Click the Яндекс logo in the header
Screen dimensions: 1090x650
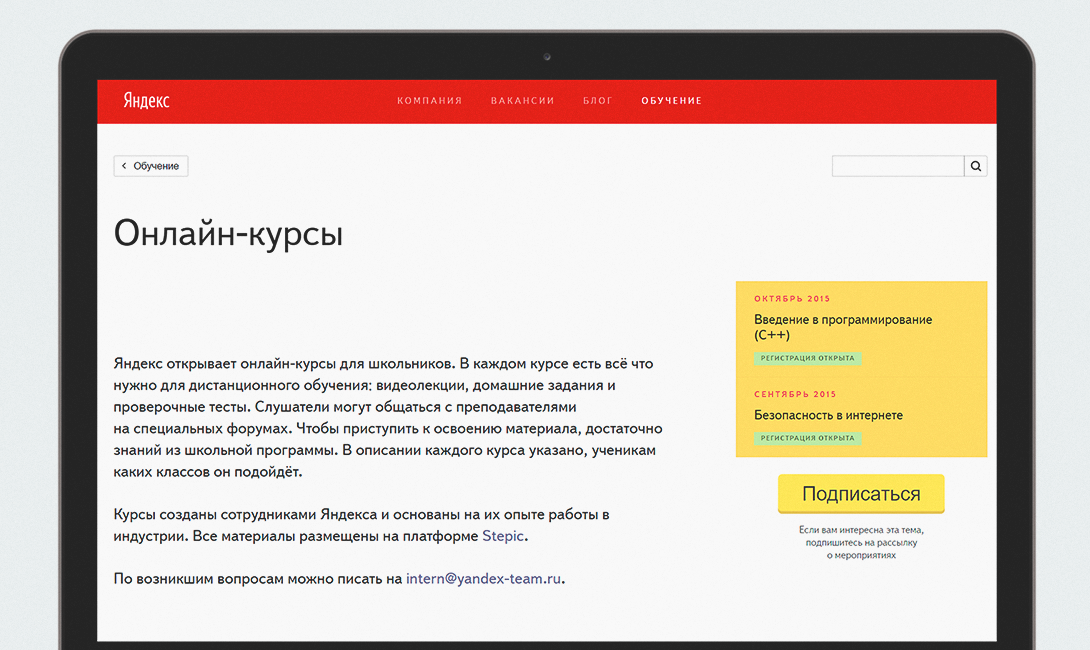point(146,101)
